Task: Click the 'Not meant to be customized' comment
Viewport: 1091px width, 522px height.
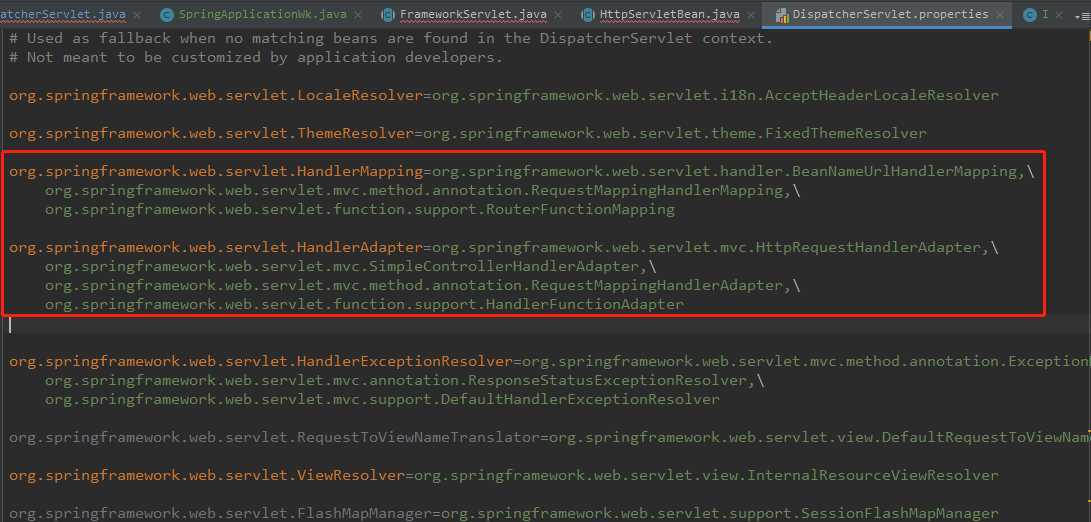Action: 256,57
